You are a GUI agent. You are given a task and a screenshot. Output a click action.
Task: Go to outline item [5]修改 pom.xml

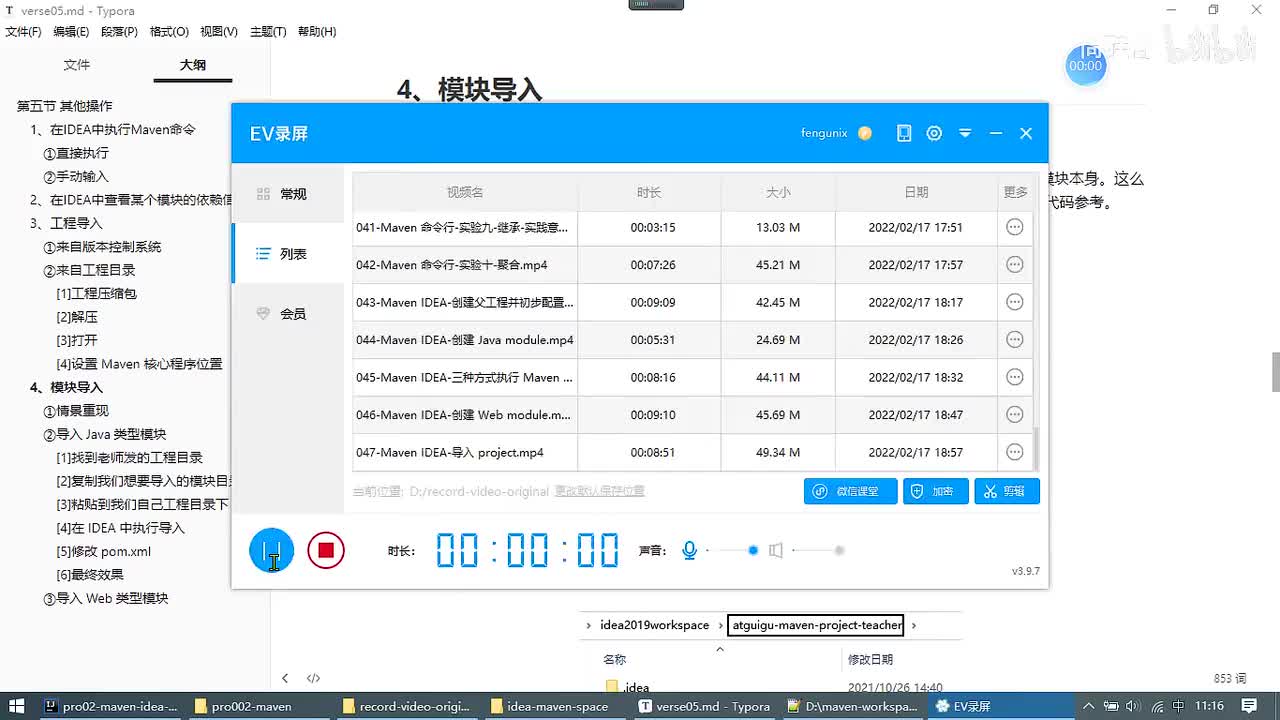click(x=104, y=551)
